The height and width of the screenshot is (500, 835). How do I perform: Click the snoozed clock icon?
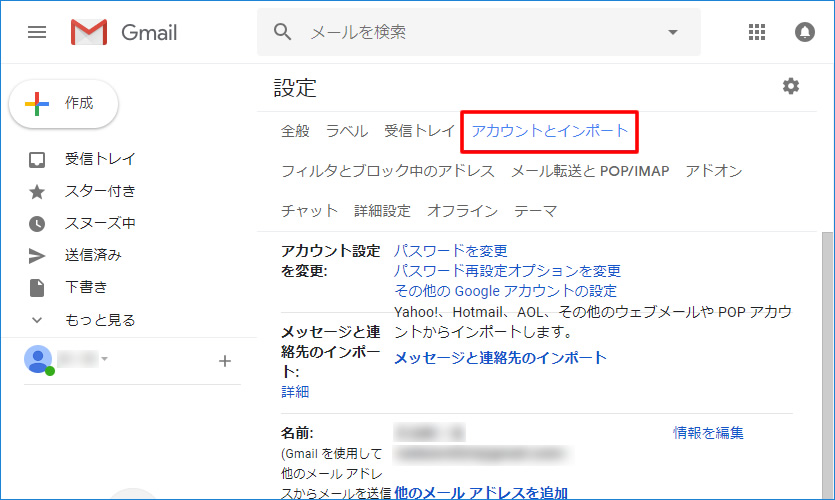click(x=37, y=224)
